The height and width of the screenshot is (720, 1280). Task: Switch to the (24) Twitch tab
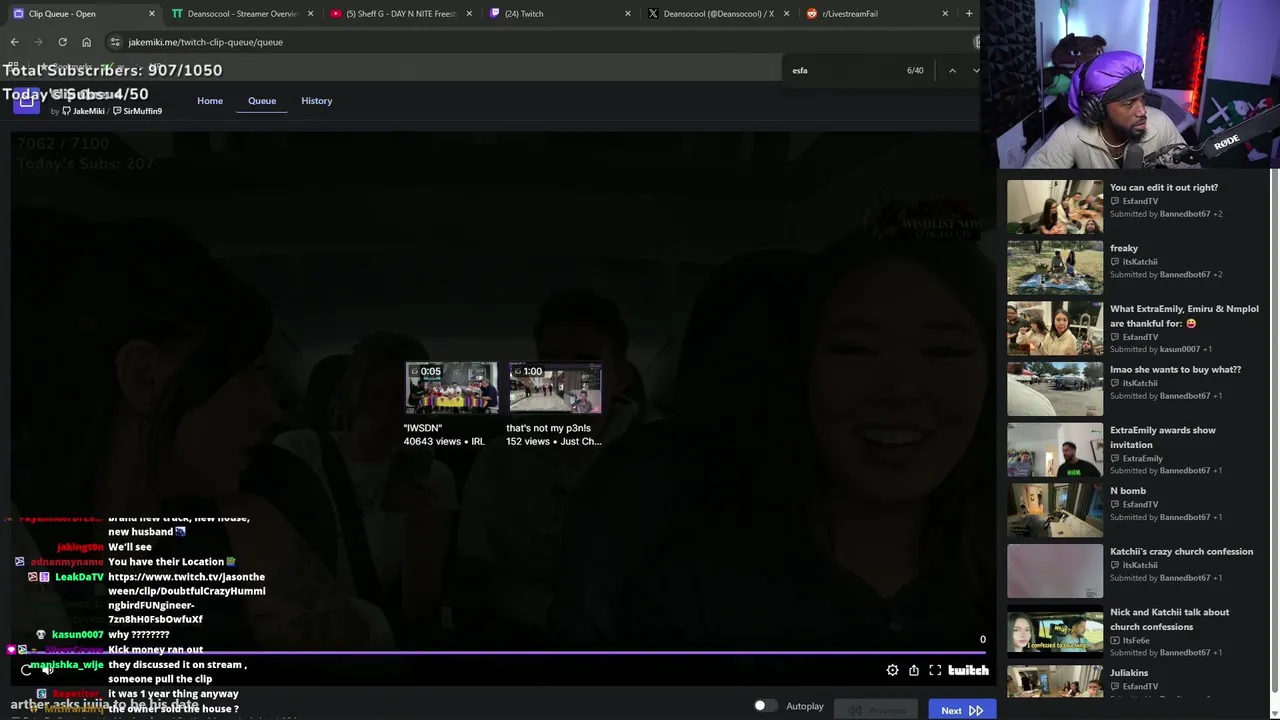pyautogui.click(x=560, y=14)
